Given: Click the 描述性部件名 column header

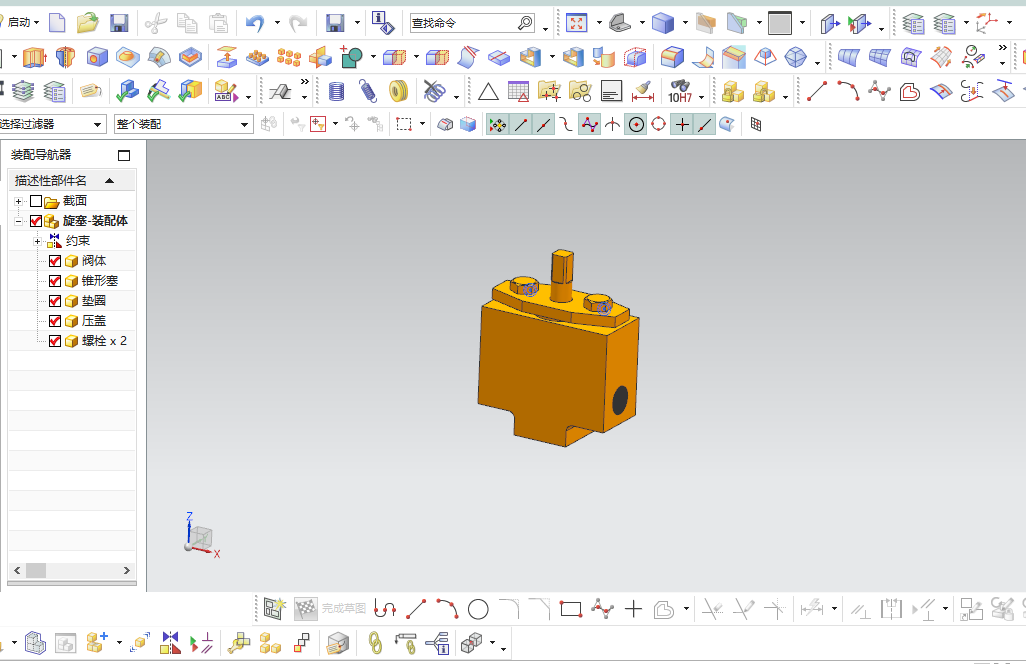Looking at the screenshot, I should (x=72, y=181).
